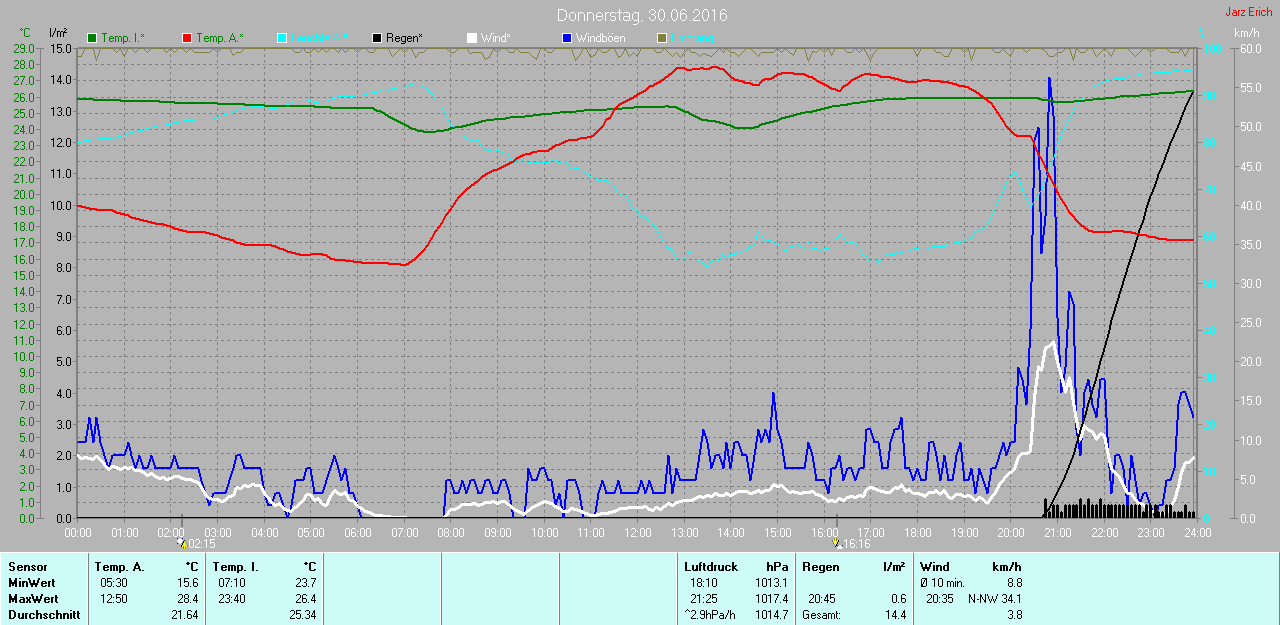Click the 16:16 marker icon on the time axis
The width and height of the screenshot is (1280, 625).
click(x=836, y=544)
